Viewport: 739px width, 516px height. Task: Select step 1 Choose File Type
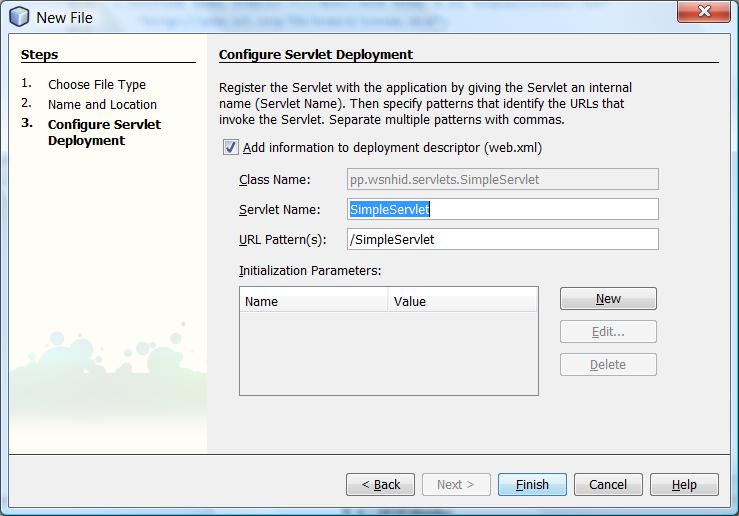97,84
